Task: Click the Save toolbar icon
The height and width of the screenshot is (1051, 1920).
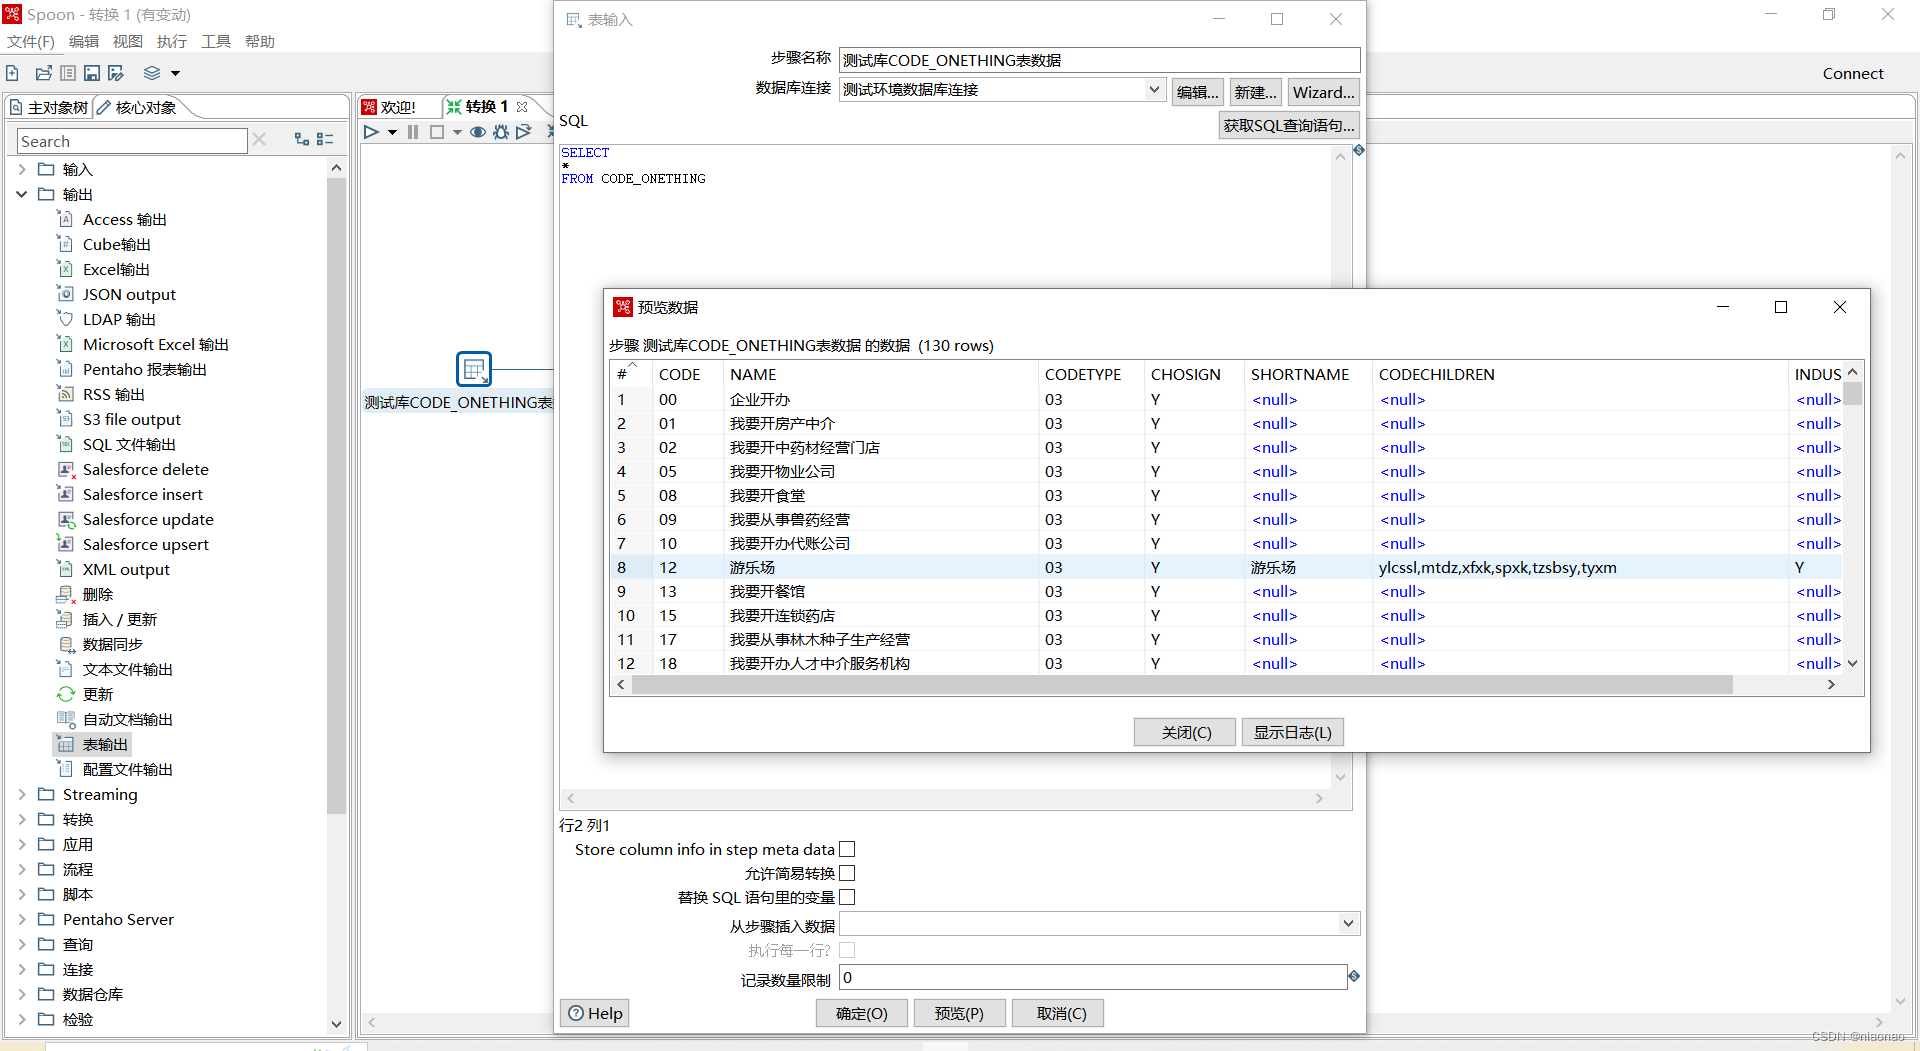Action: [92, 73]
